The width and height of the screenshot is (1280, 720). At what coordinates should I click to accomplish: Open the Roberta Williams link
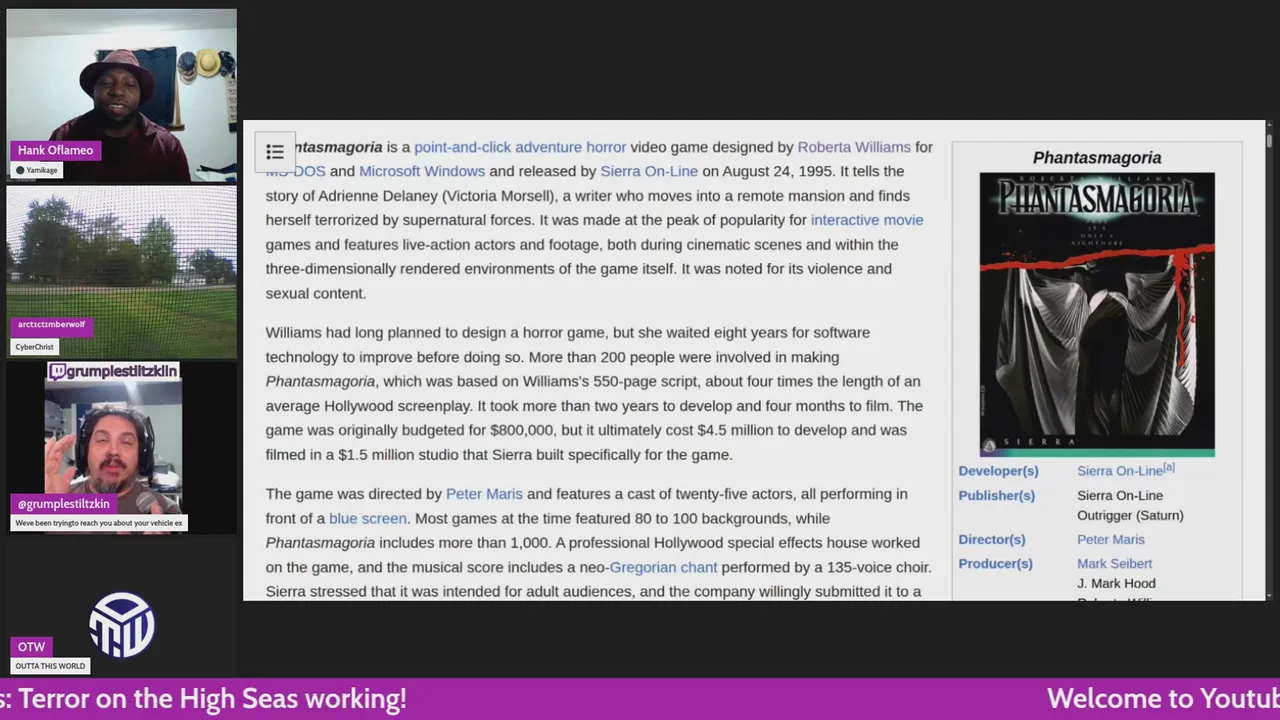point(854,147)
